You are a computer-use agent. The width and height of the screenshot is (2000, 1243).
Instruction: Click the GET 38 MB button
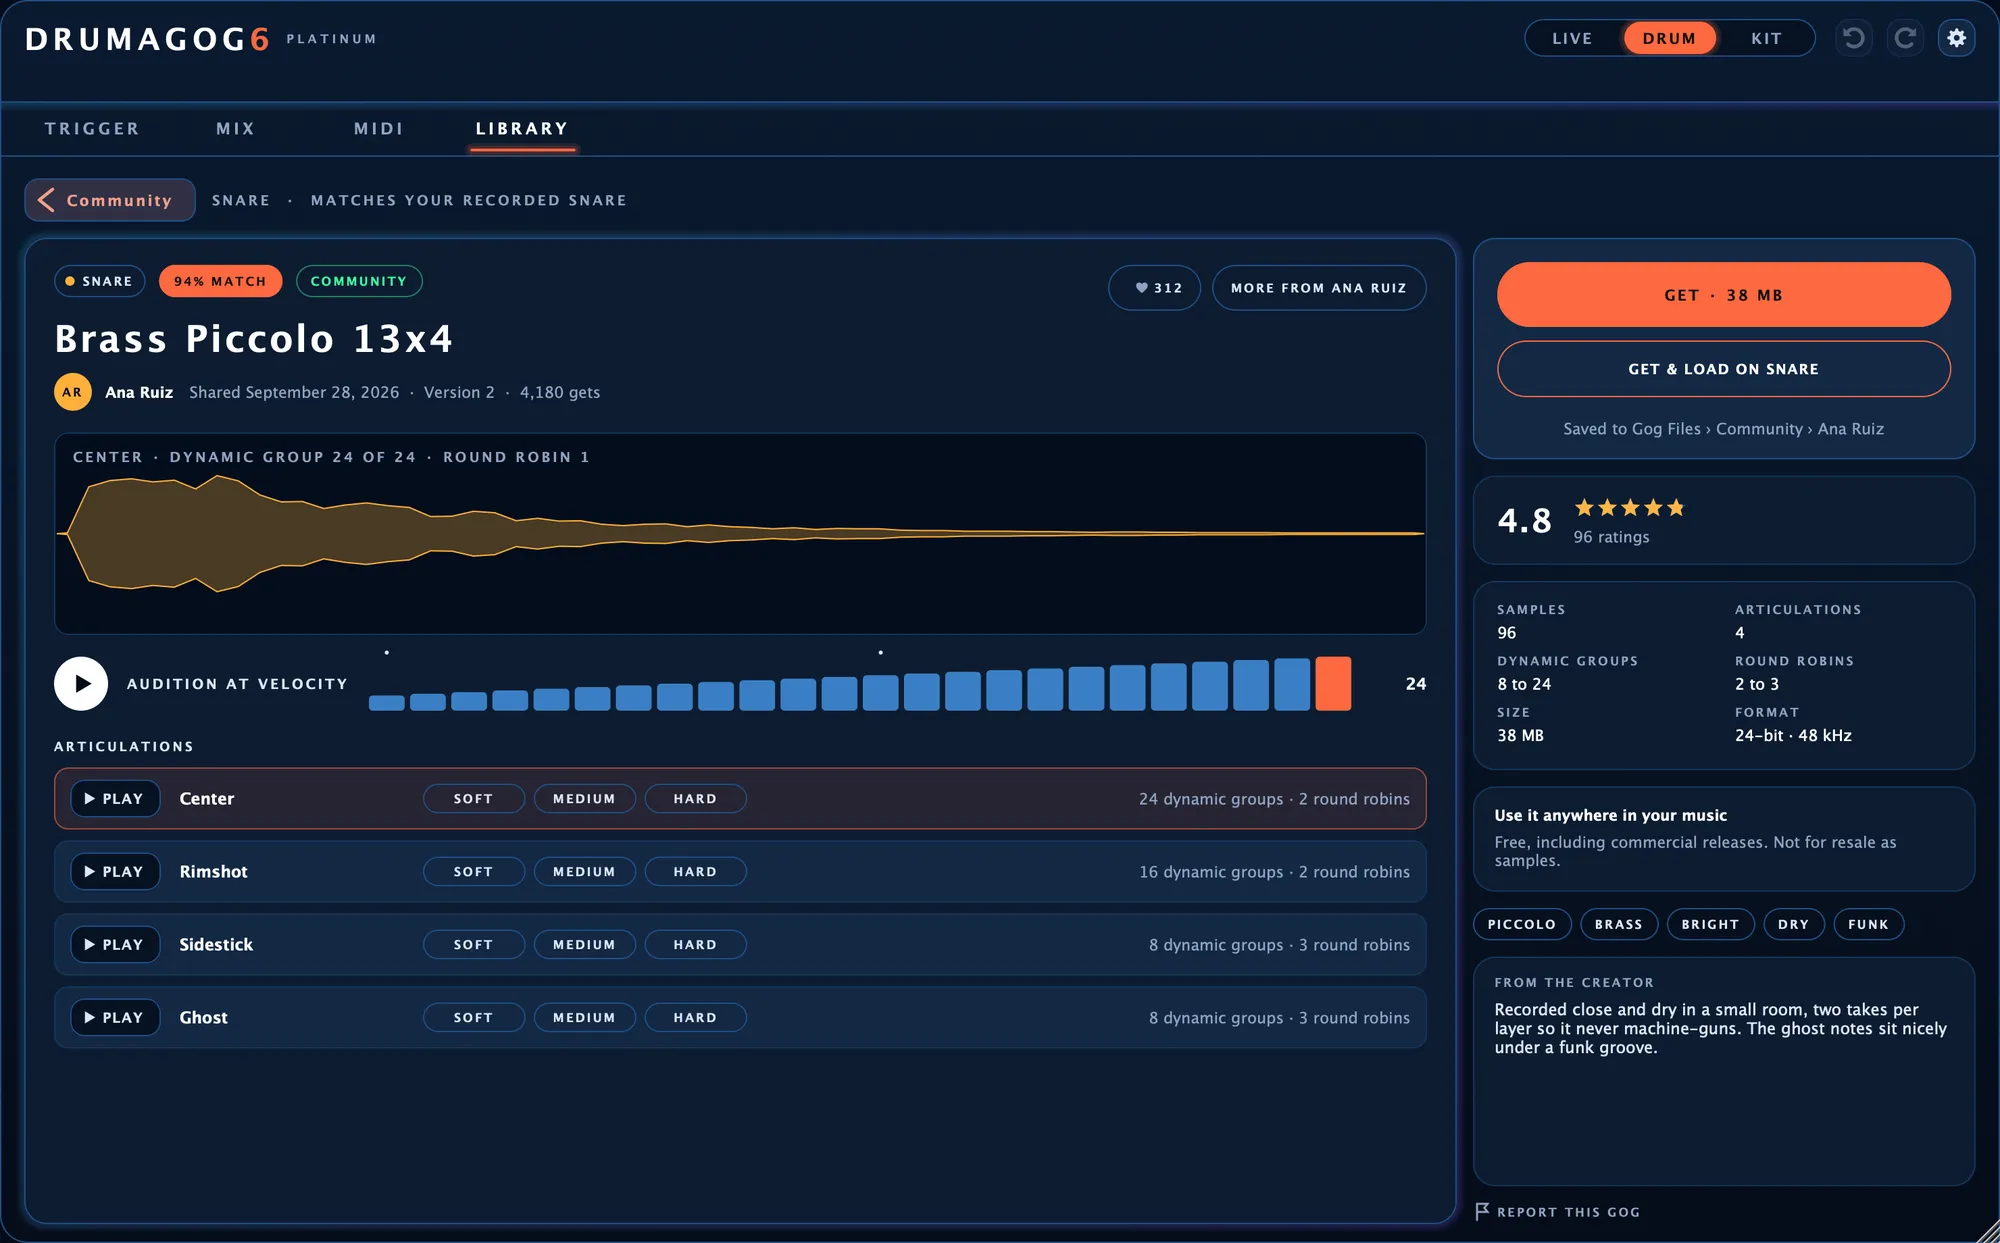(1724, 295)
